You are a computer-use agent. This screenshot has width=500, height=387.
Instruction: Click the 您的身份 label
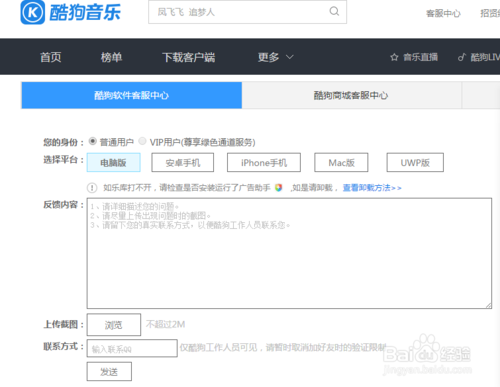coord(63,143)
